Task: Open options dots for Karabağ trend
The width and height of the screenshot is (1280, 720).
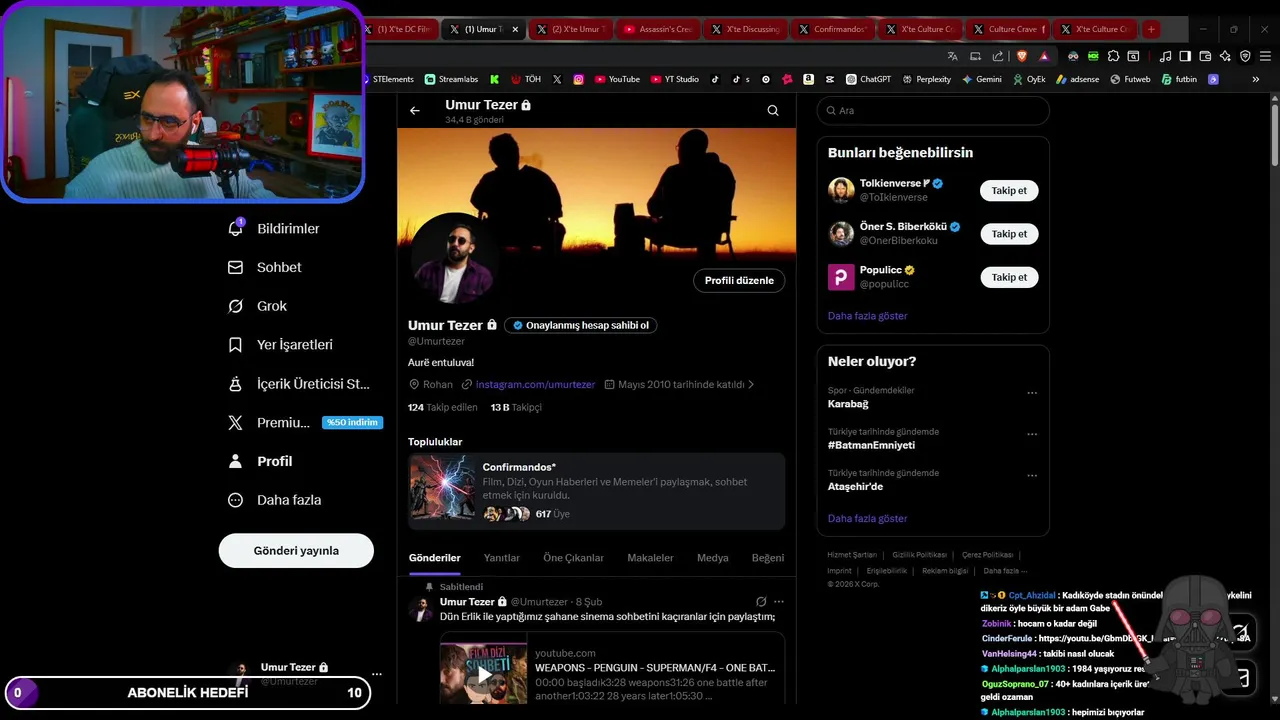Action: (1032, 393)
